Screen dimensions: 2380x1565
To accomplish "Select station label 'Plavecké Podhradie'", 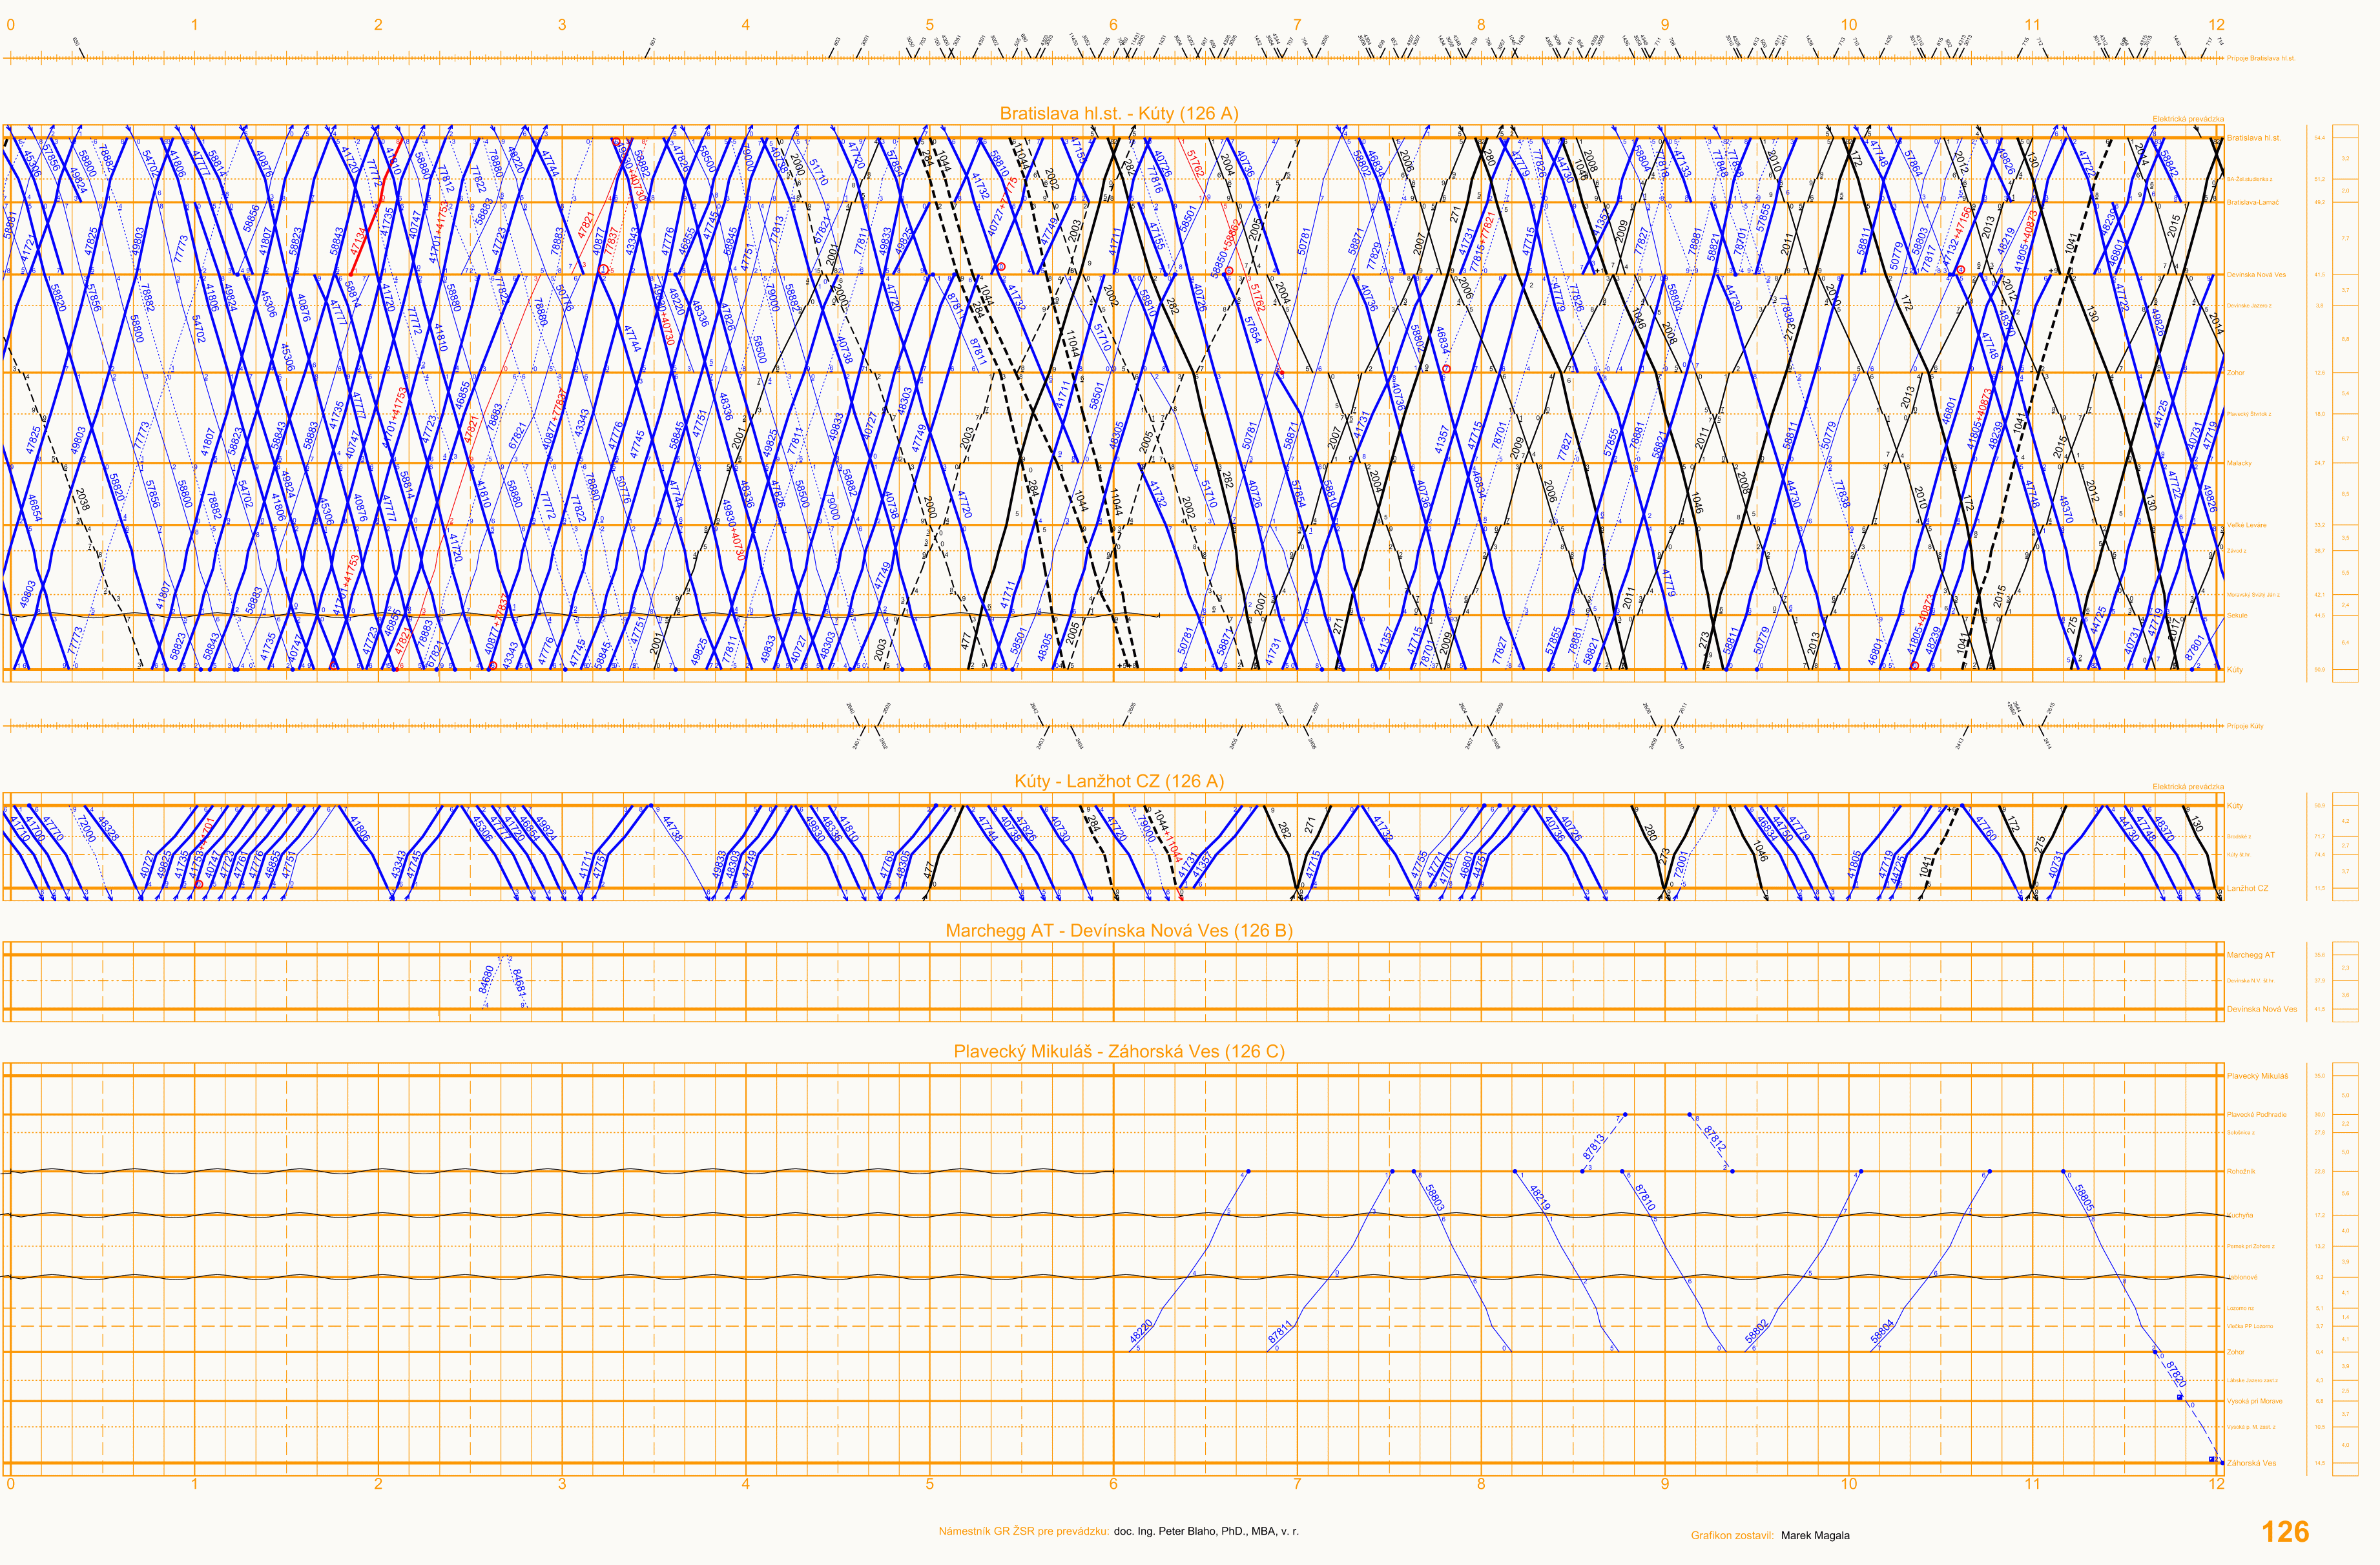I will tap(2256, 1114).
